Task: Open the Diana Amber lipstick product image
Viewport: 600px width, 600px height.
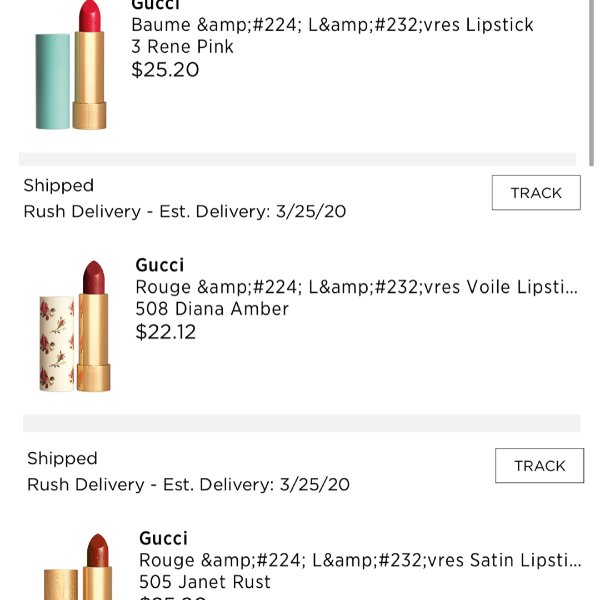Action: point(75,326)
